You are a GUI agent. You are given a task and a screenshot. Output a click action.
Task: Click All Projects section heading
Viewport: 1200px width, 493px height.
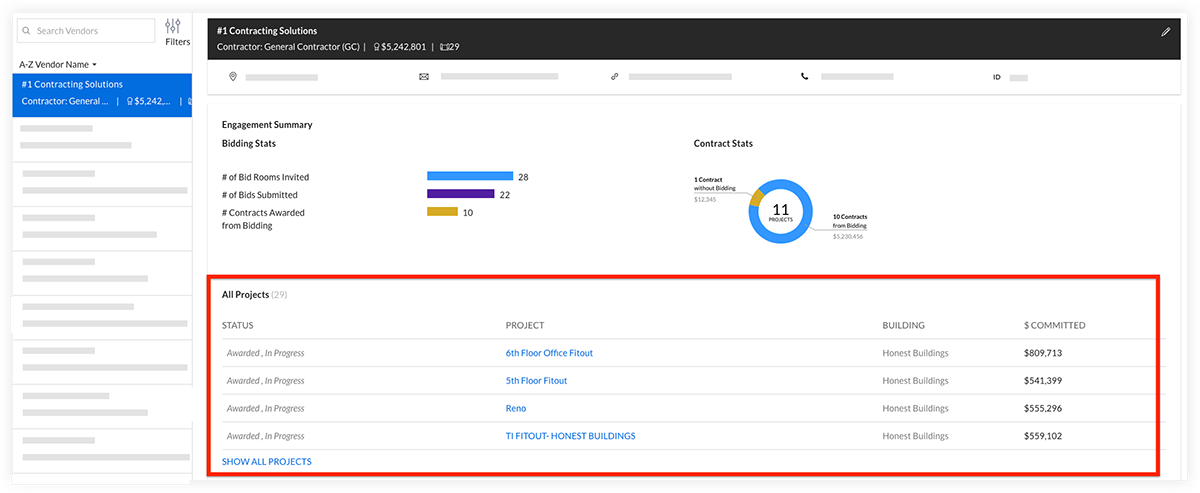pos(245,295)
